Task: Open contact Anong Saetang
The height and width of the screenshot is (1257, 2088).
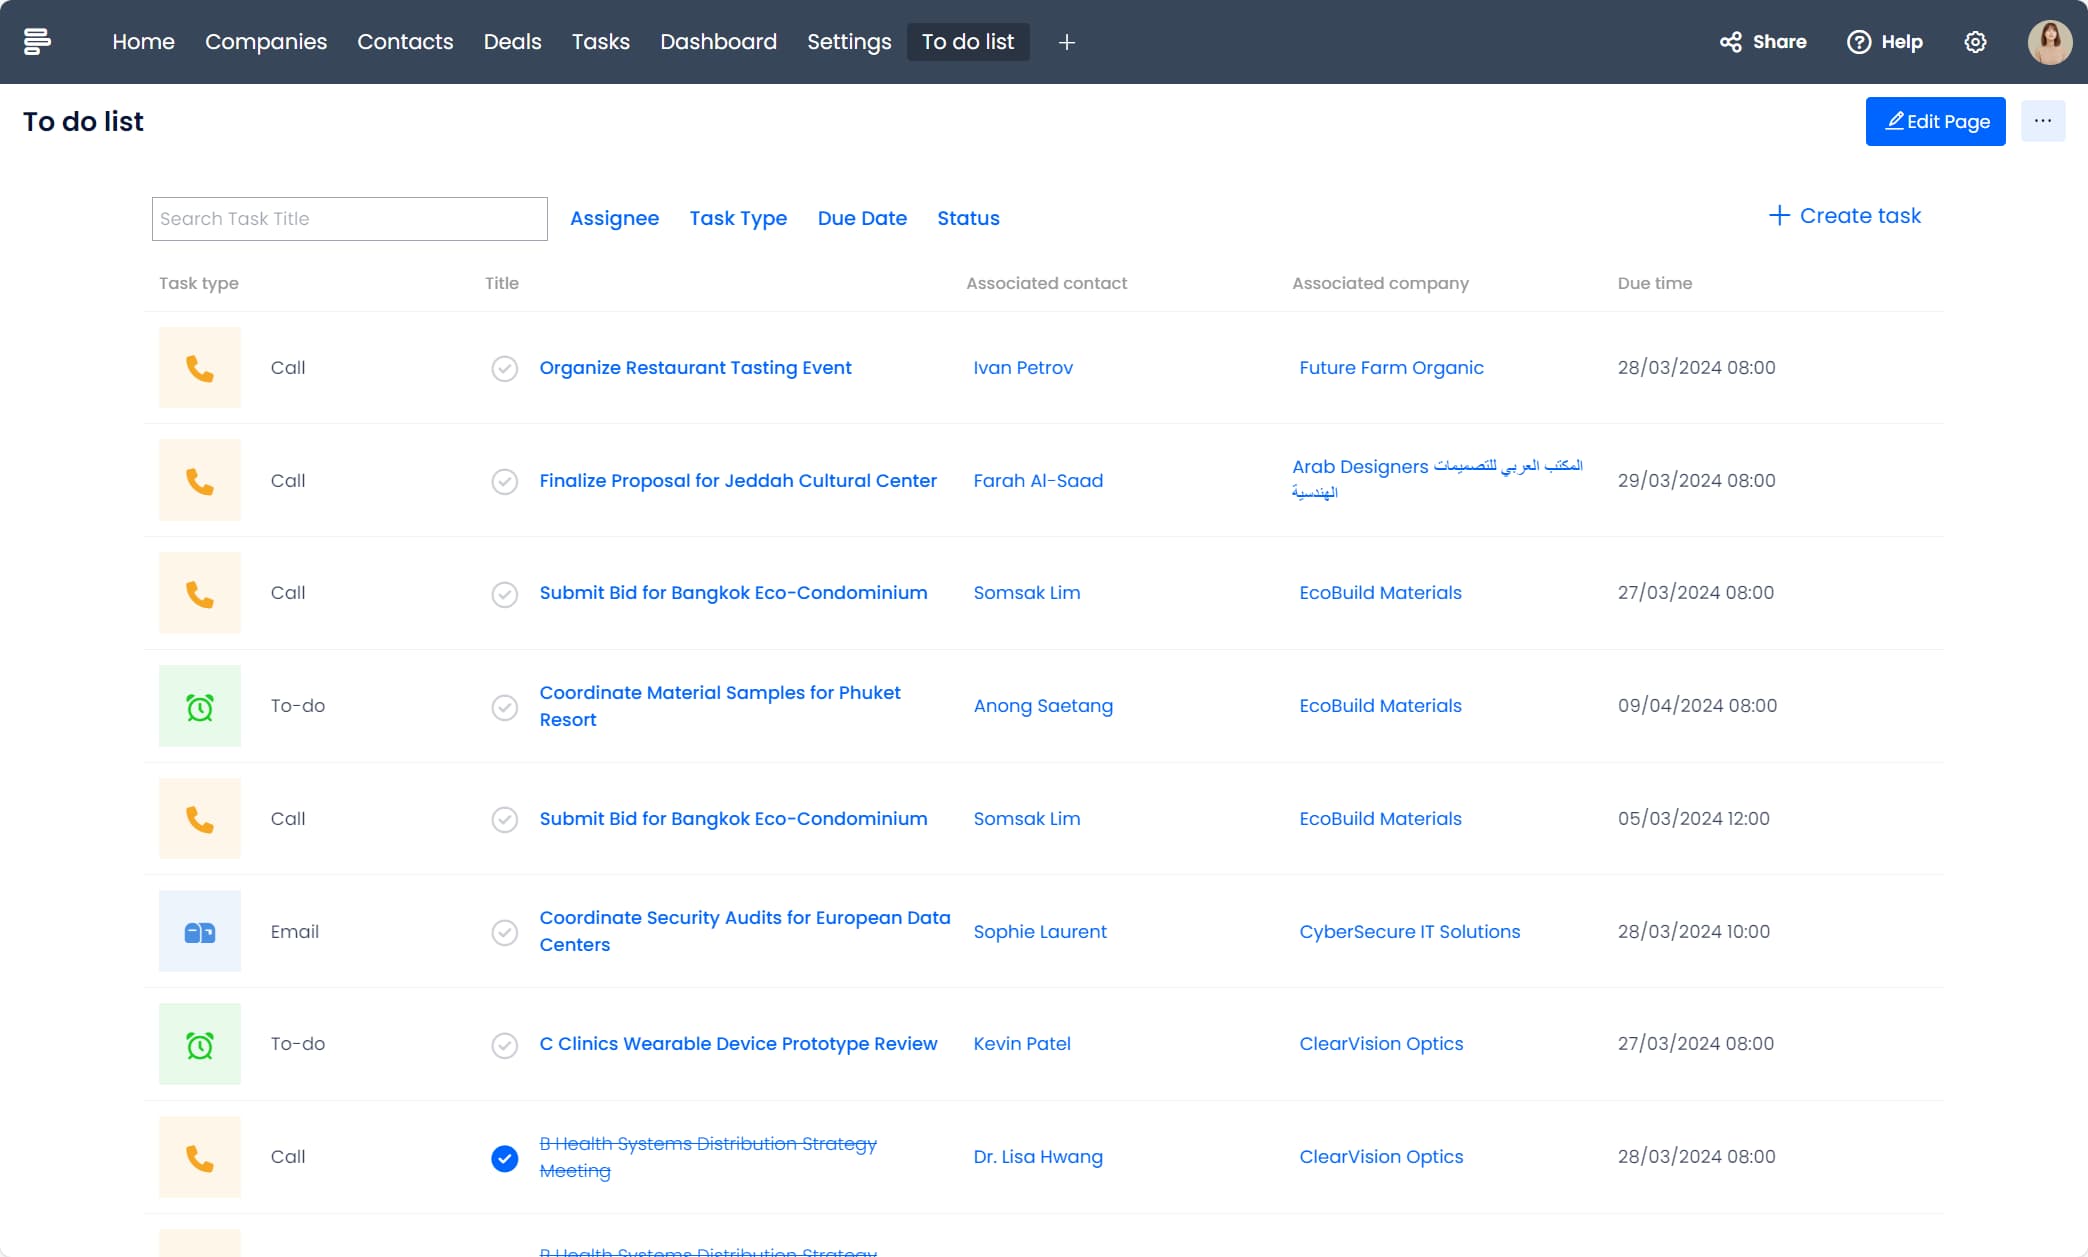Action: (1043, 706)
